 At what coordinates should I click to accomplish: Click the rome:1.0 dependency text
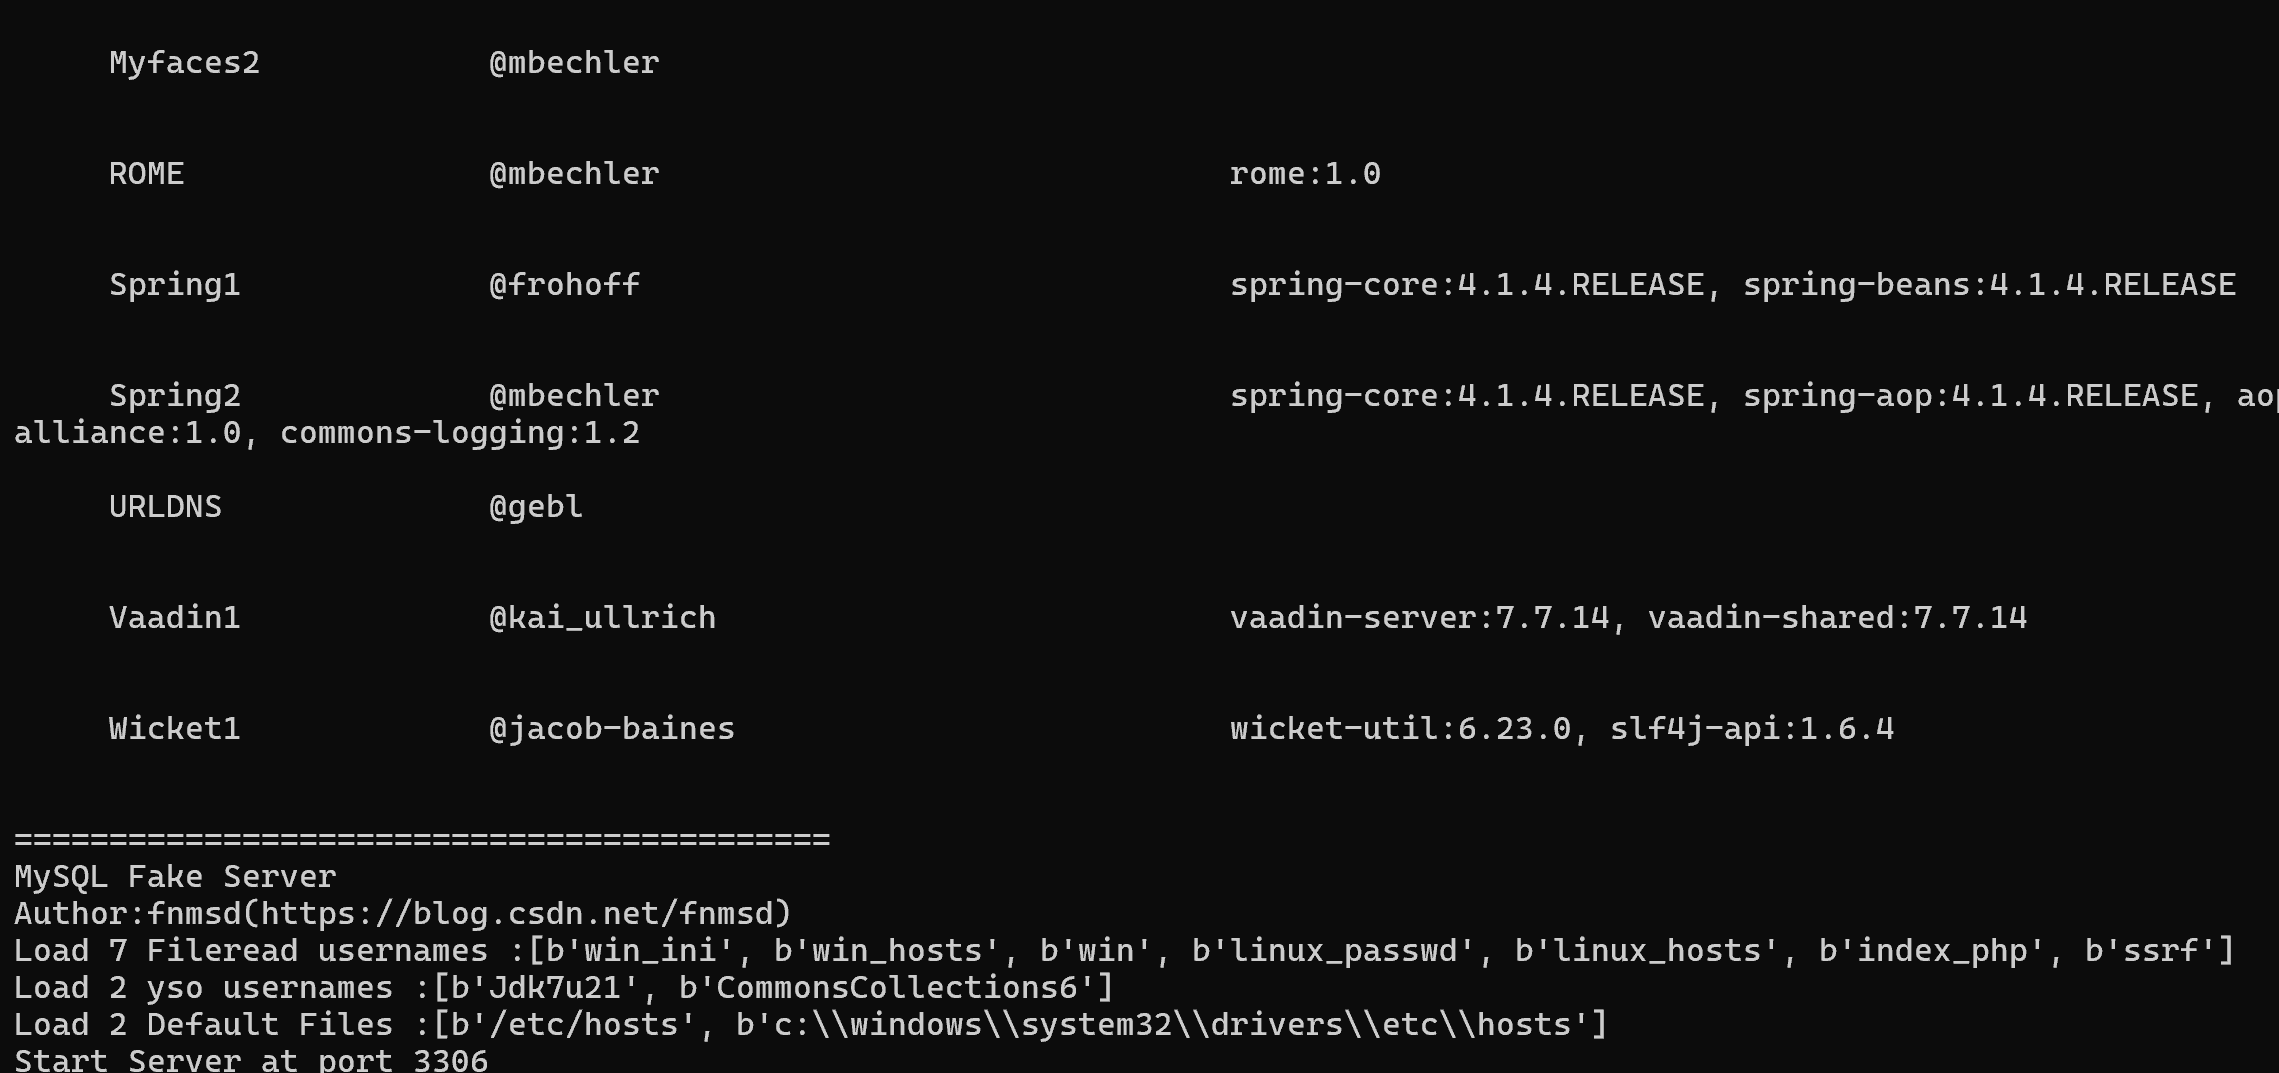coord(1305,174)
